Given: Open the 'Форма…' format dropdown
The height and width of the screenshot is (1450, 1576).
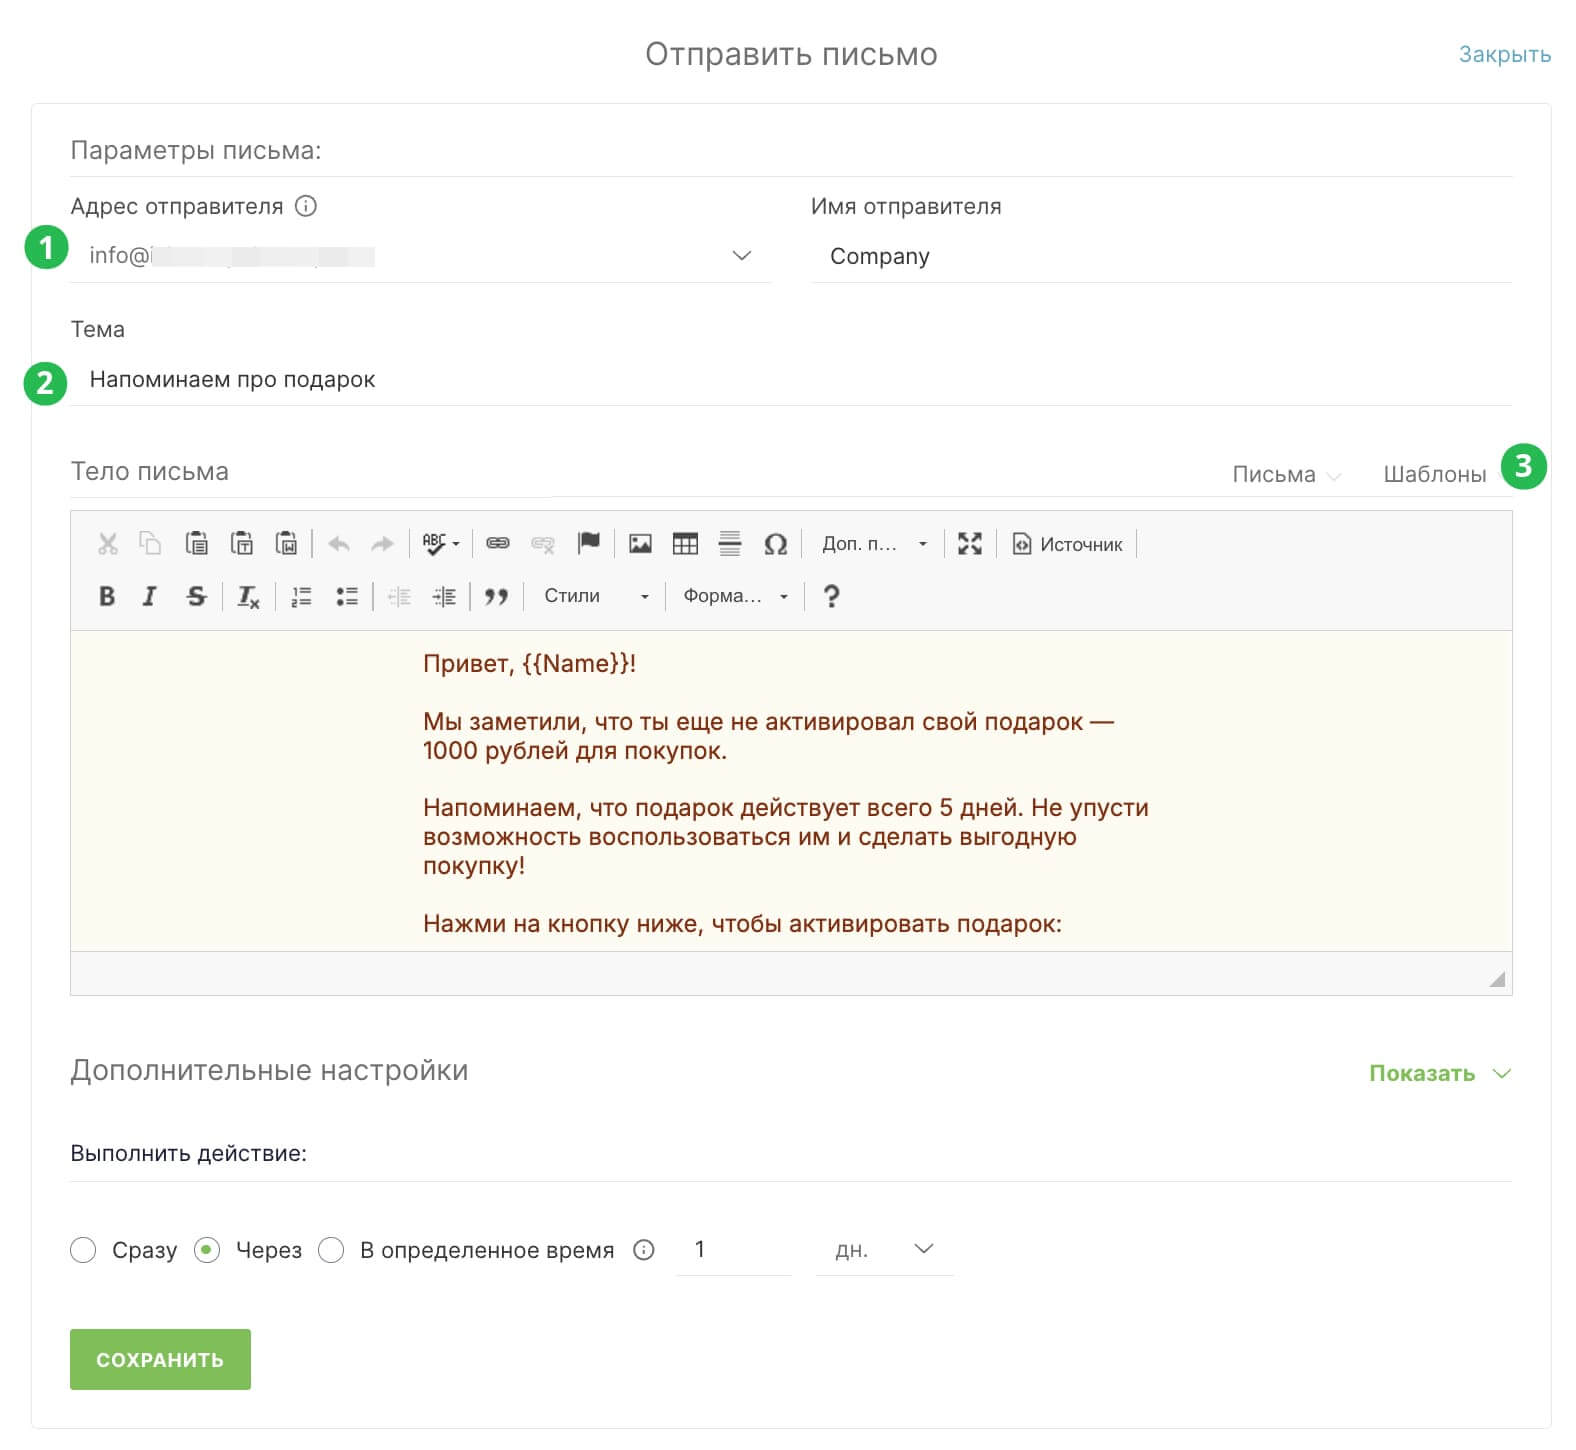Looking at the screenshot, I should [x=735, y=596].
